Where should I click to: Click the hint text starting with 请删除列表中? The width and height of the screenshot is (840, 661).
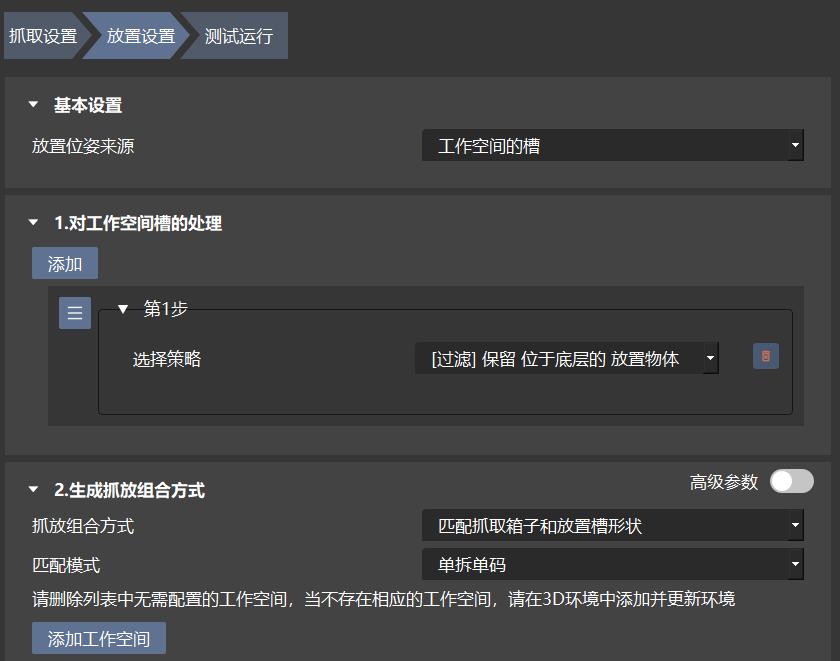tap(384, 599)
